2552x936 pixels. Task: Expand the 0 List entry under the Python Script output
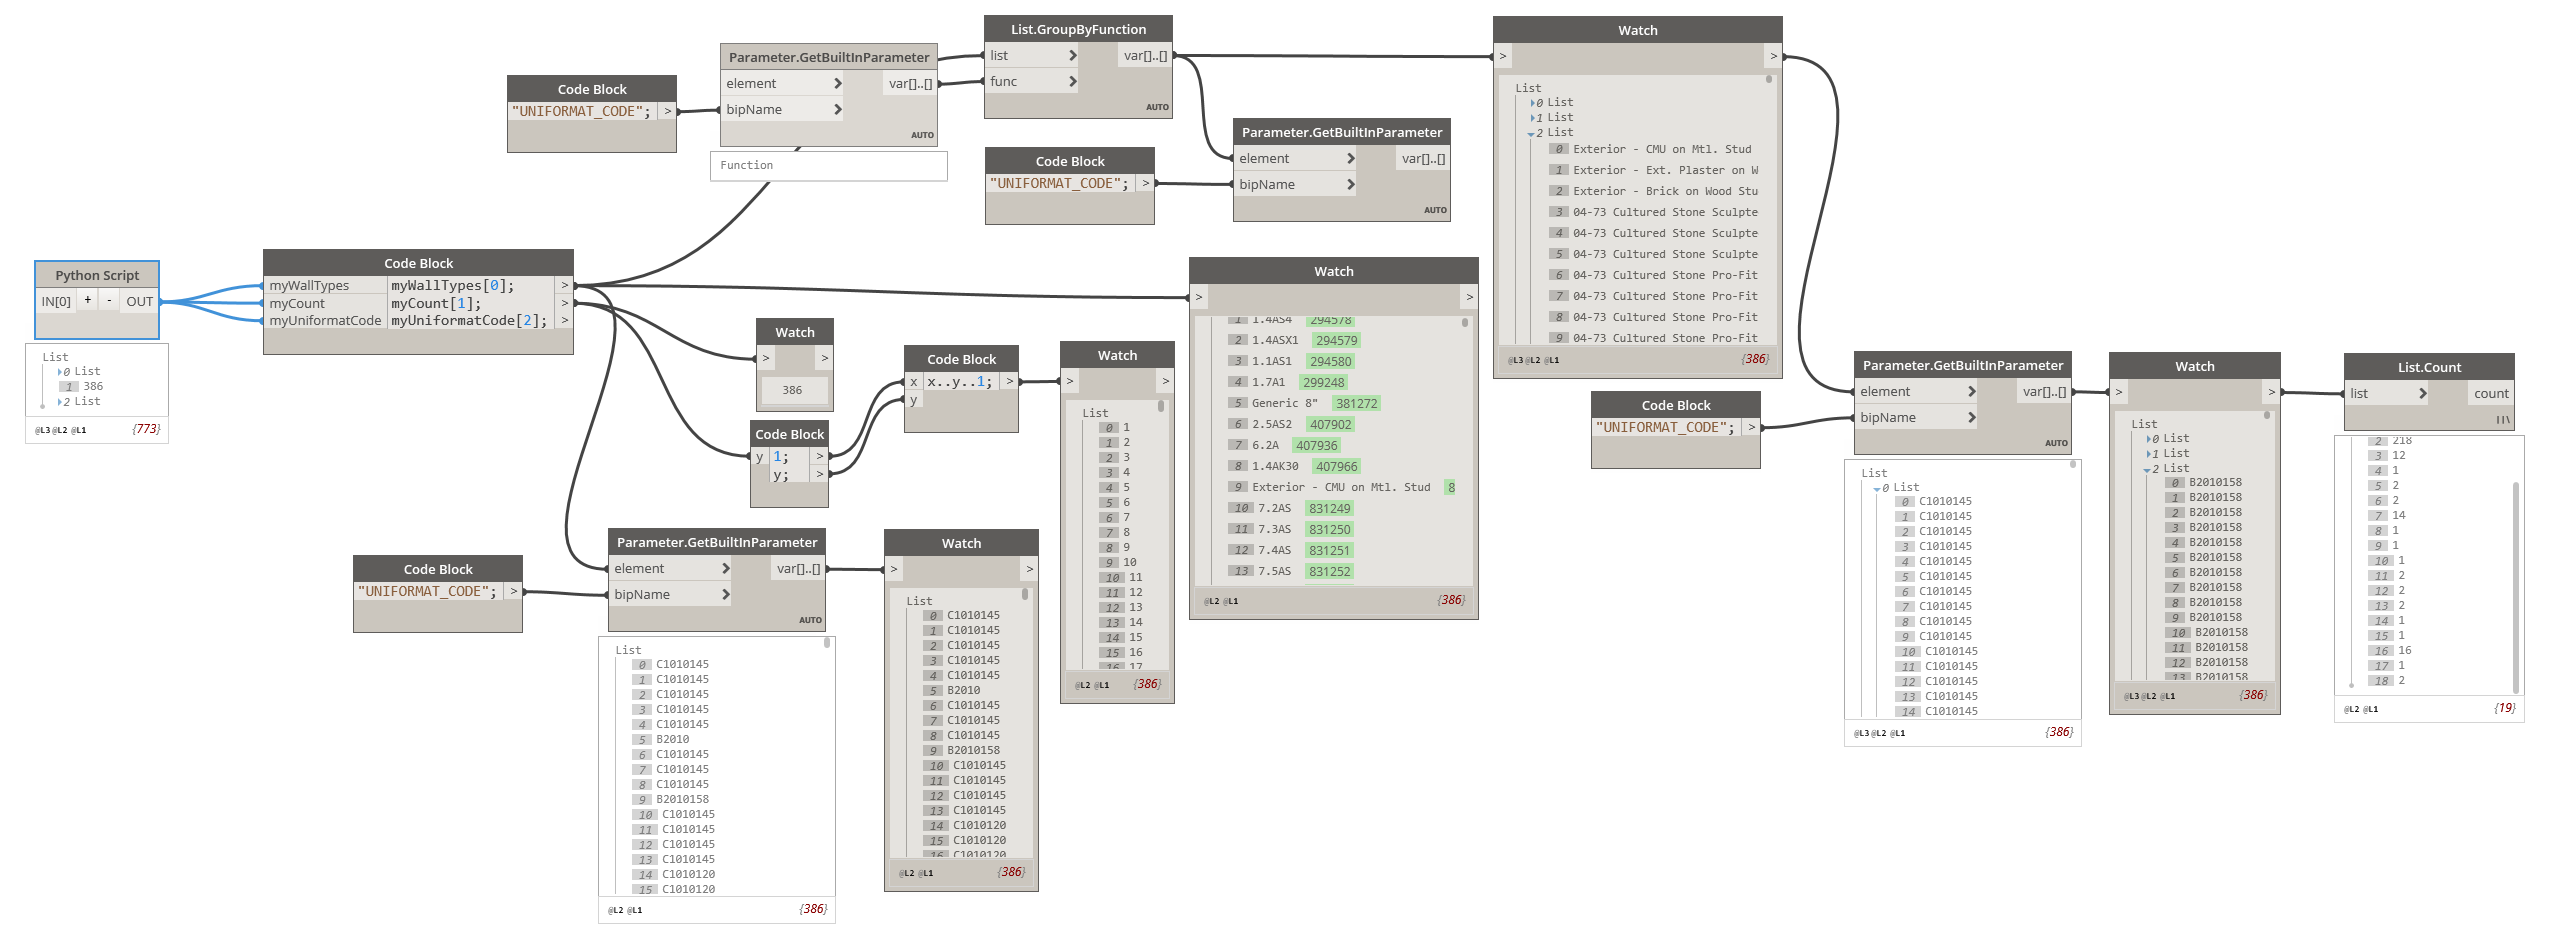click(x=60, y=371)
